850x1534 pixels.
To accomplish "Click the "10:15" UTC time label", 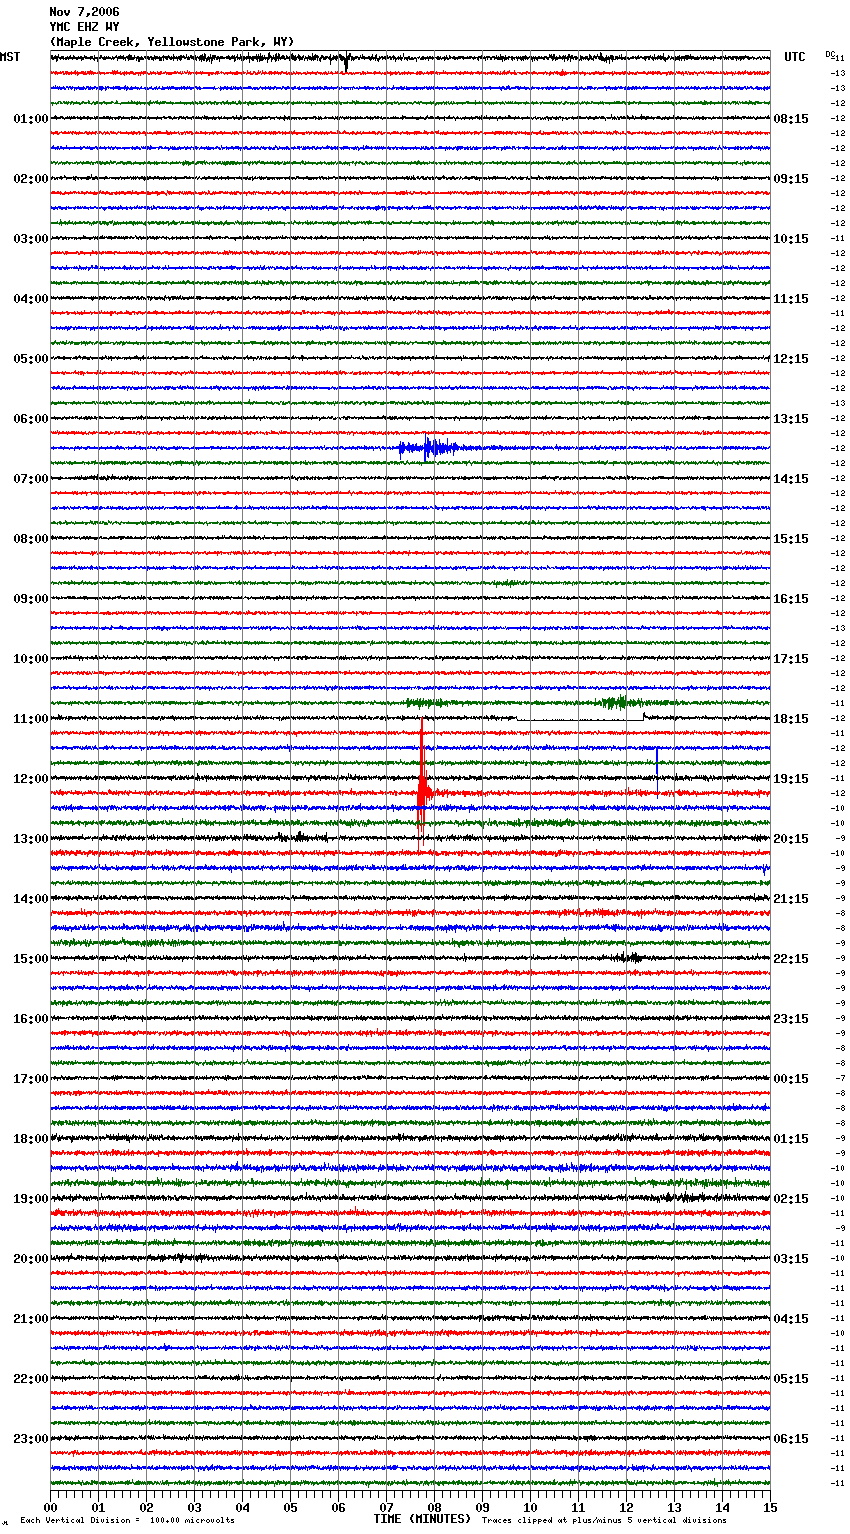I will click(791, 239).
